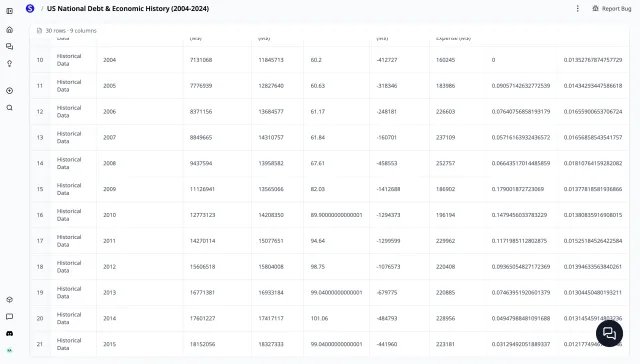Select row number 12

coord(40,111)
